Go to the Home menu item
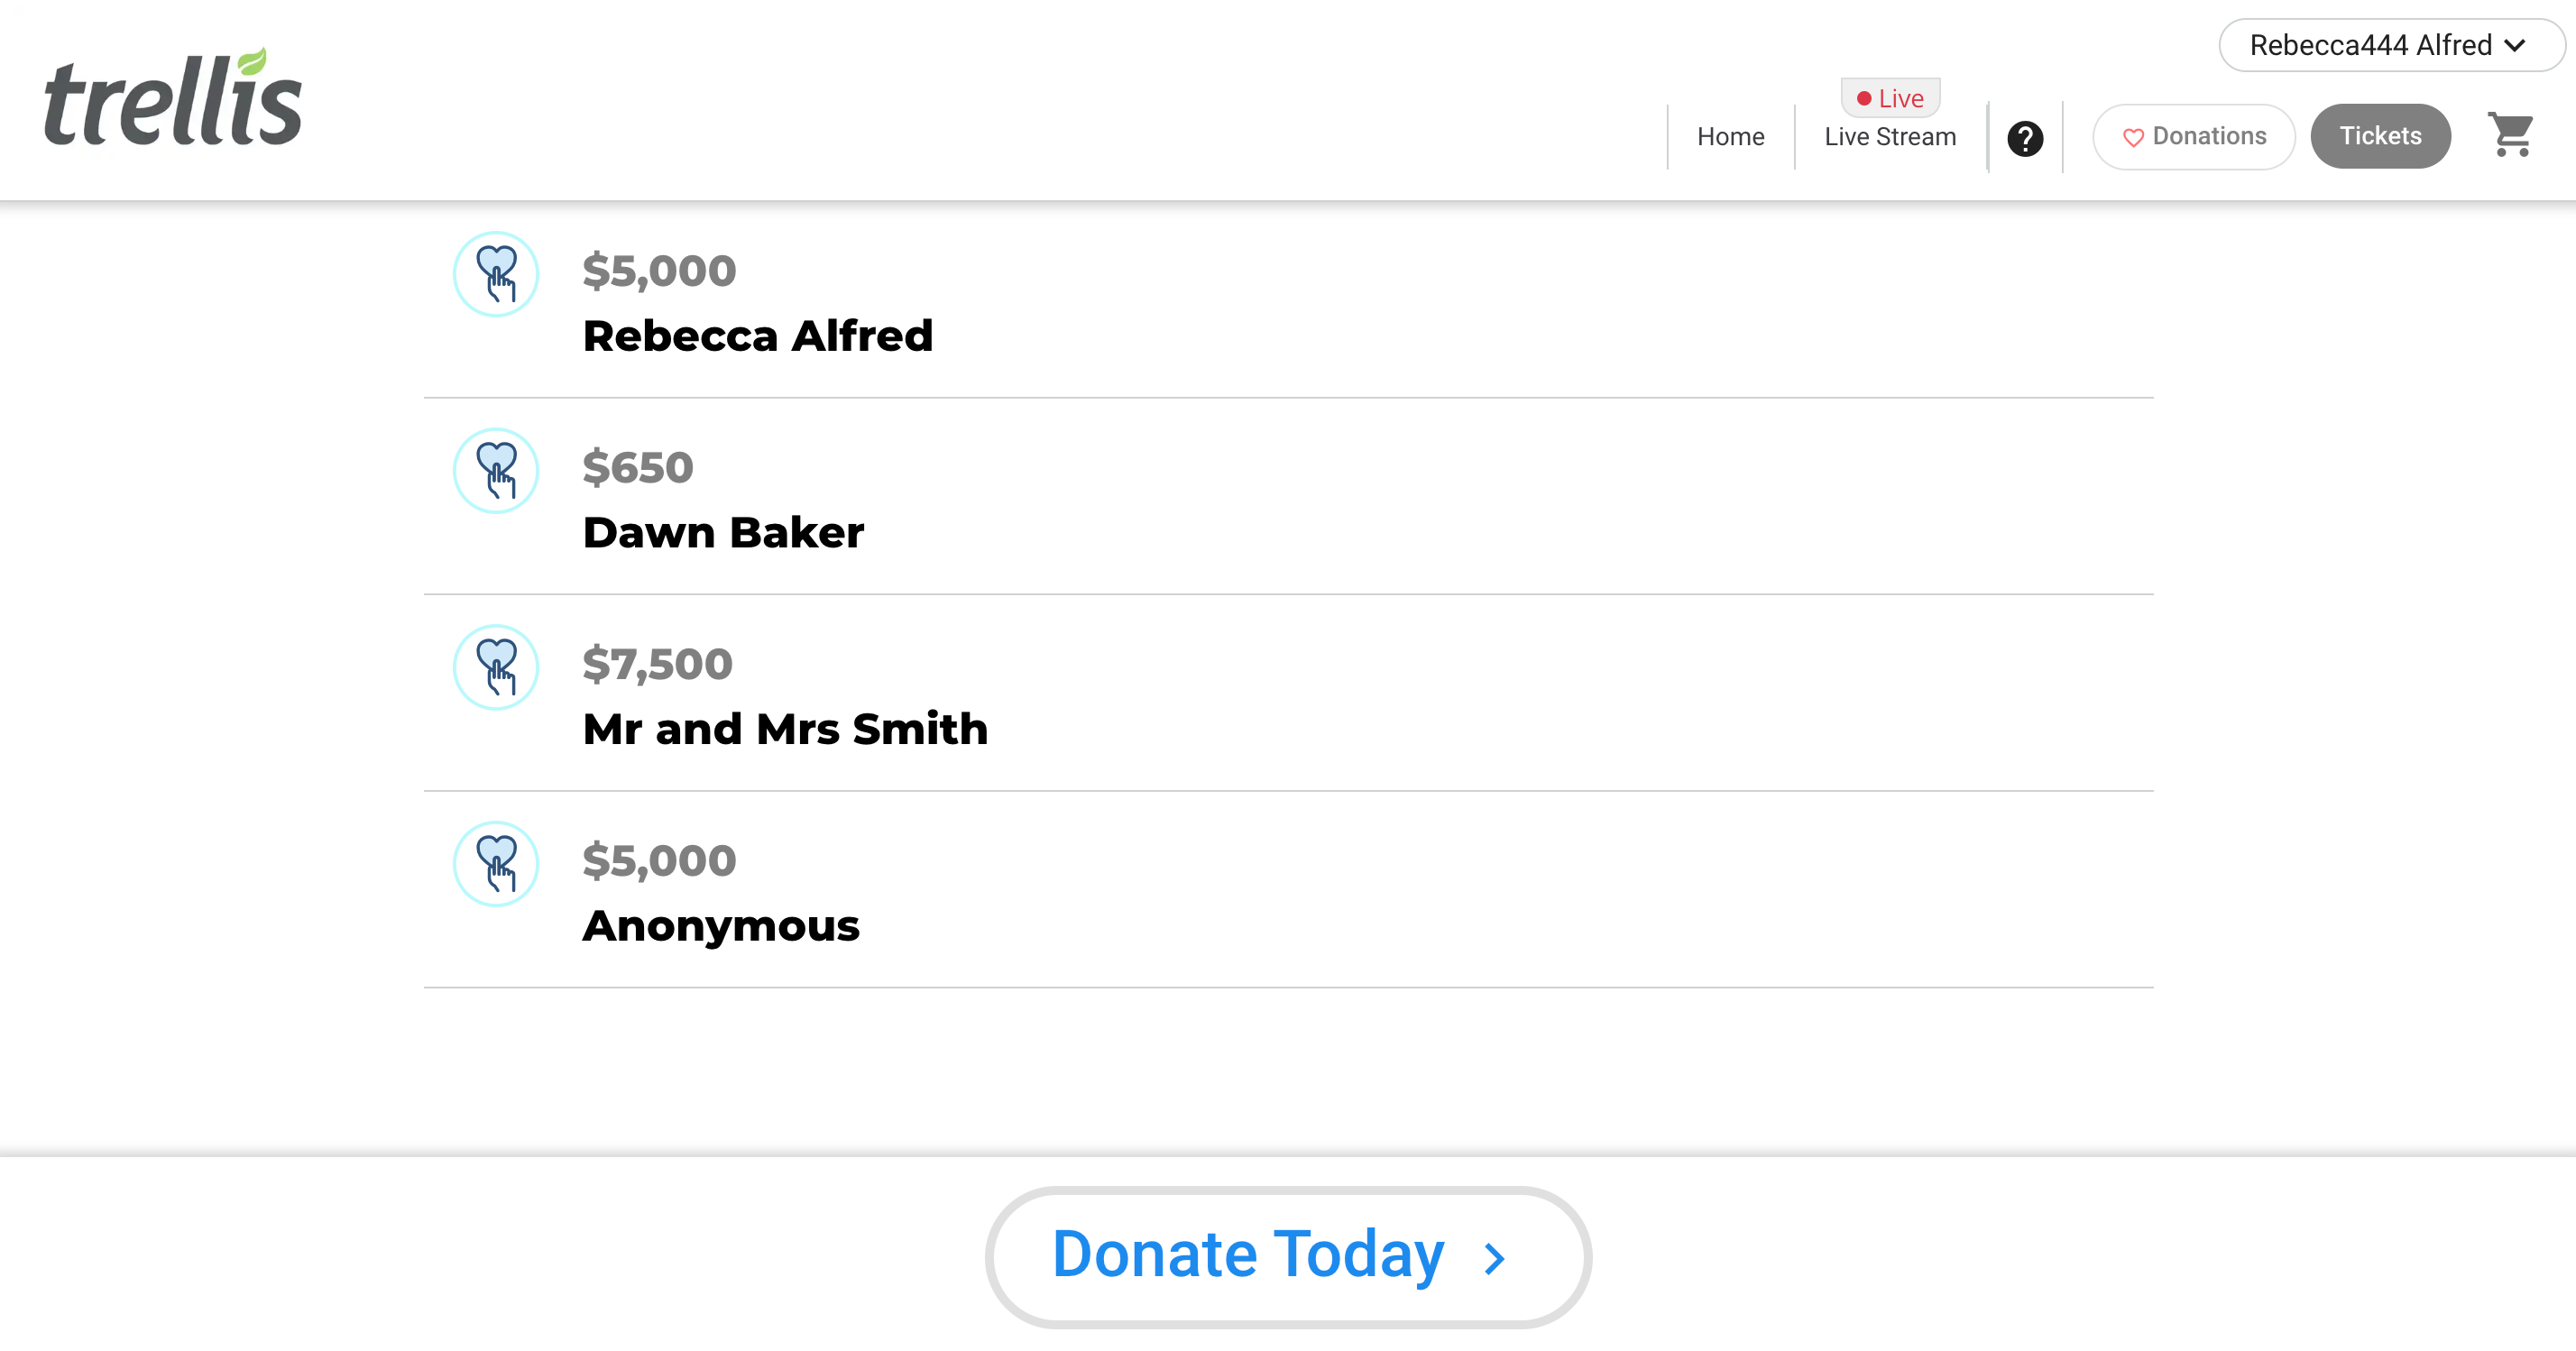The width and height of the screenshot is (2576, 1351). (1730, 137)
